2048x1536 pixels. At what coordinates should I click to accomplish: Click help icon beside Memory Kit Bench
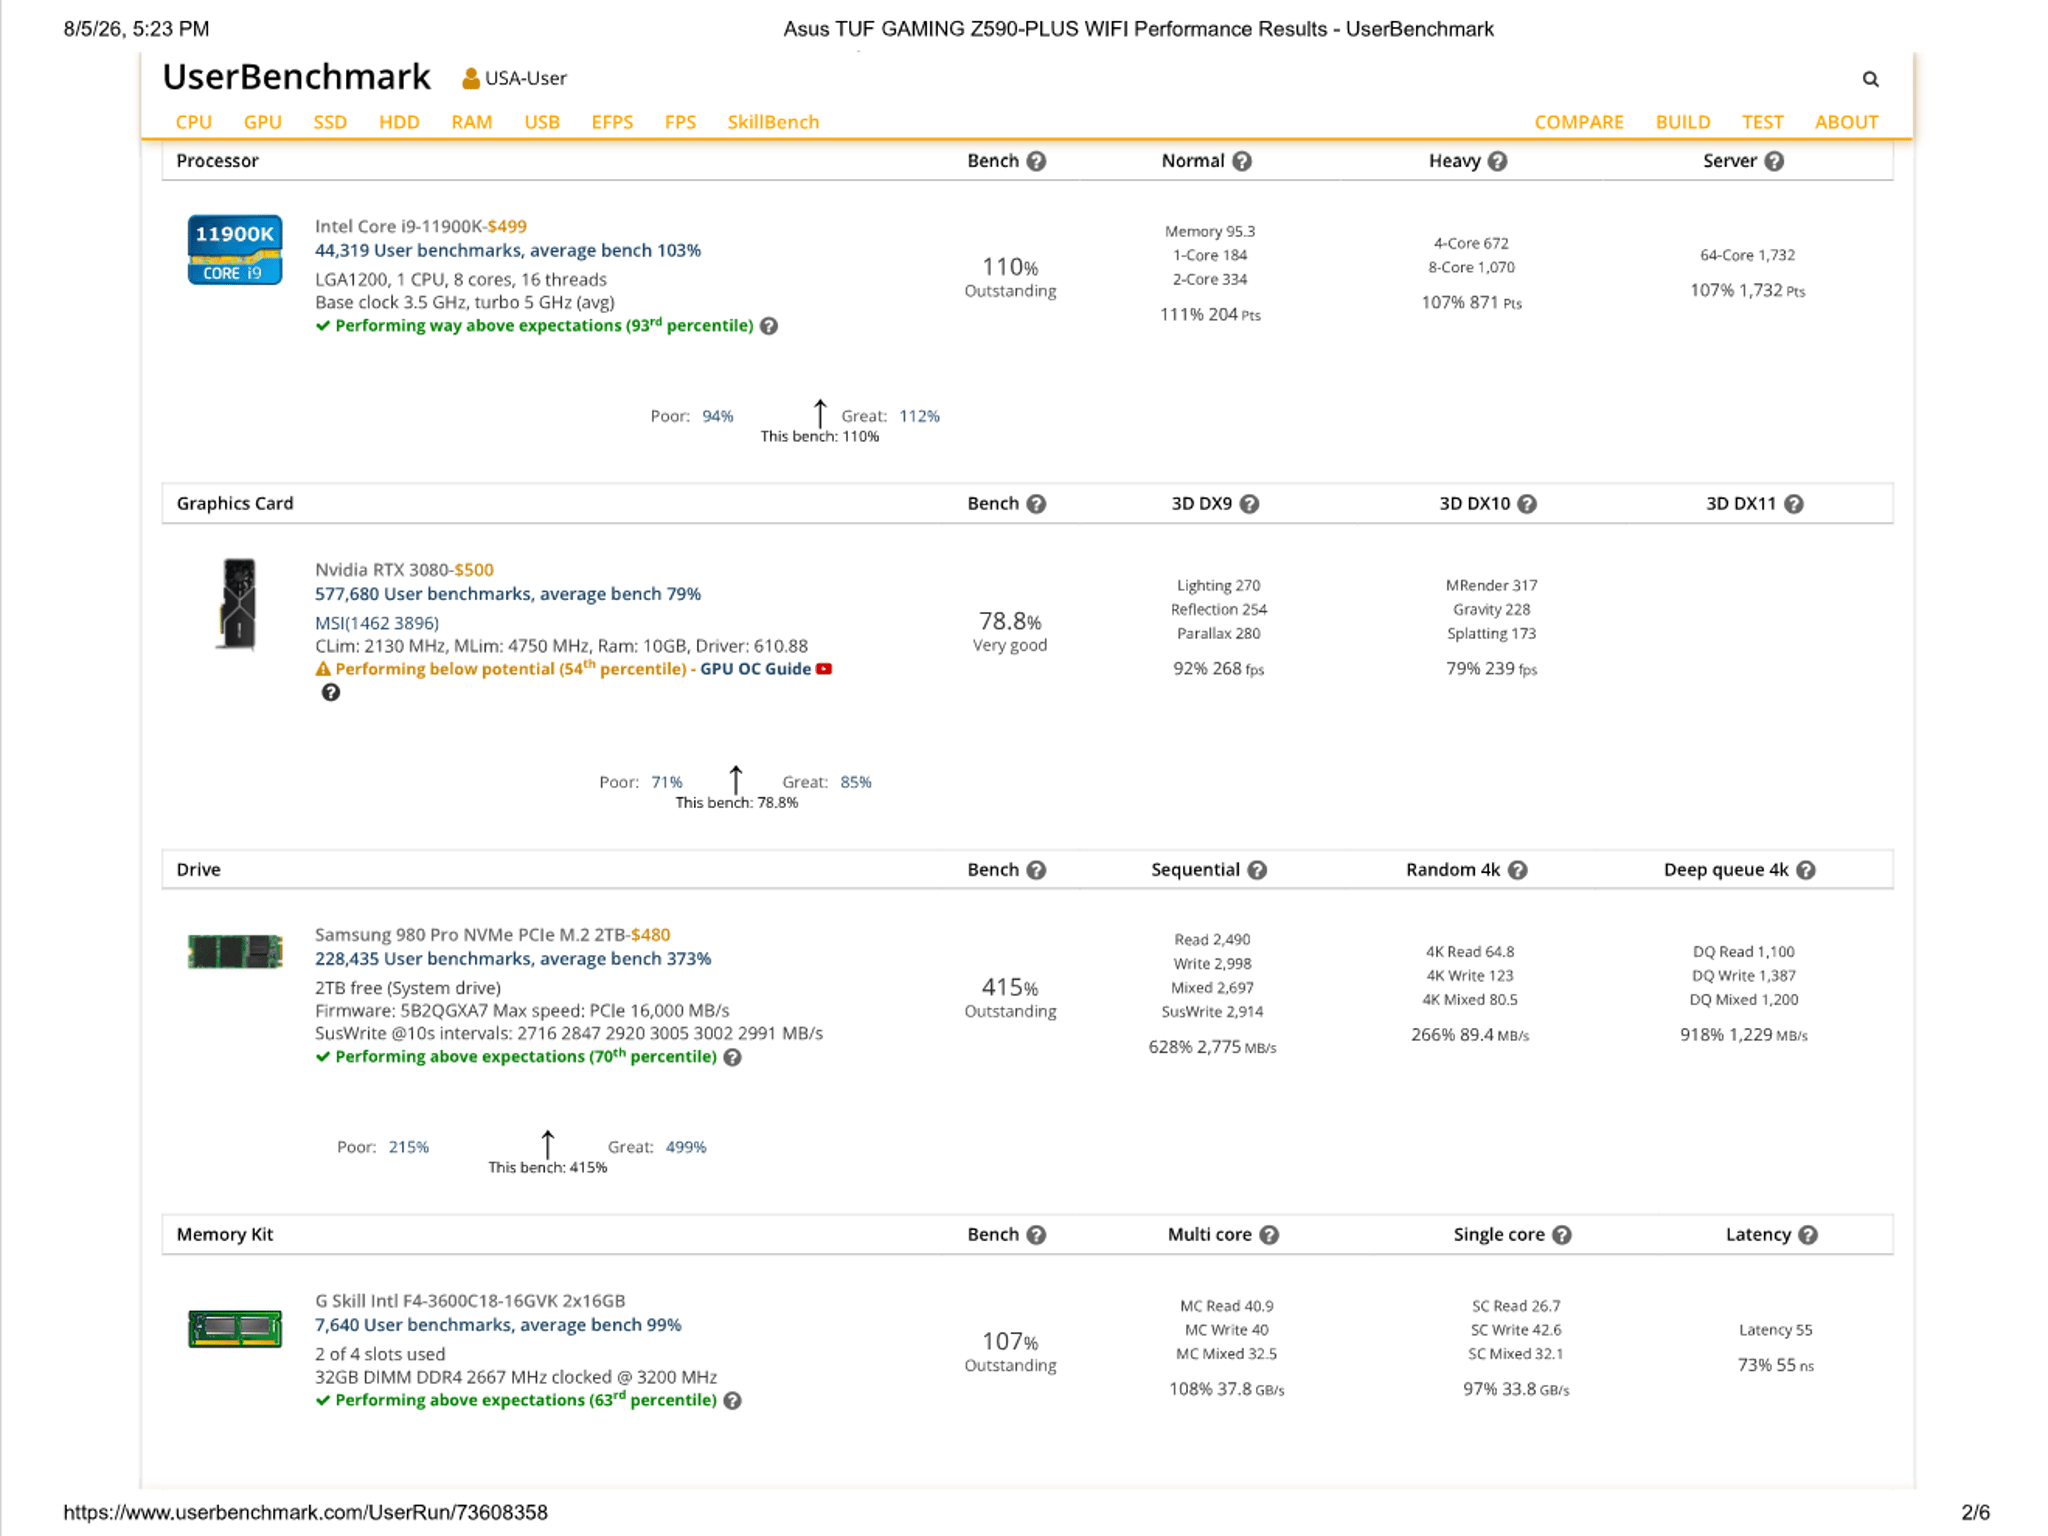pyautogui.click(x=1037, y=1235)
